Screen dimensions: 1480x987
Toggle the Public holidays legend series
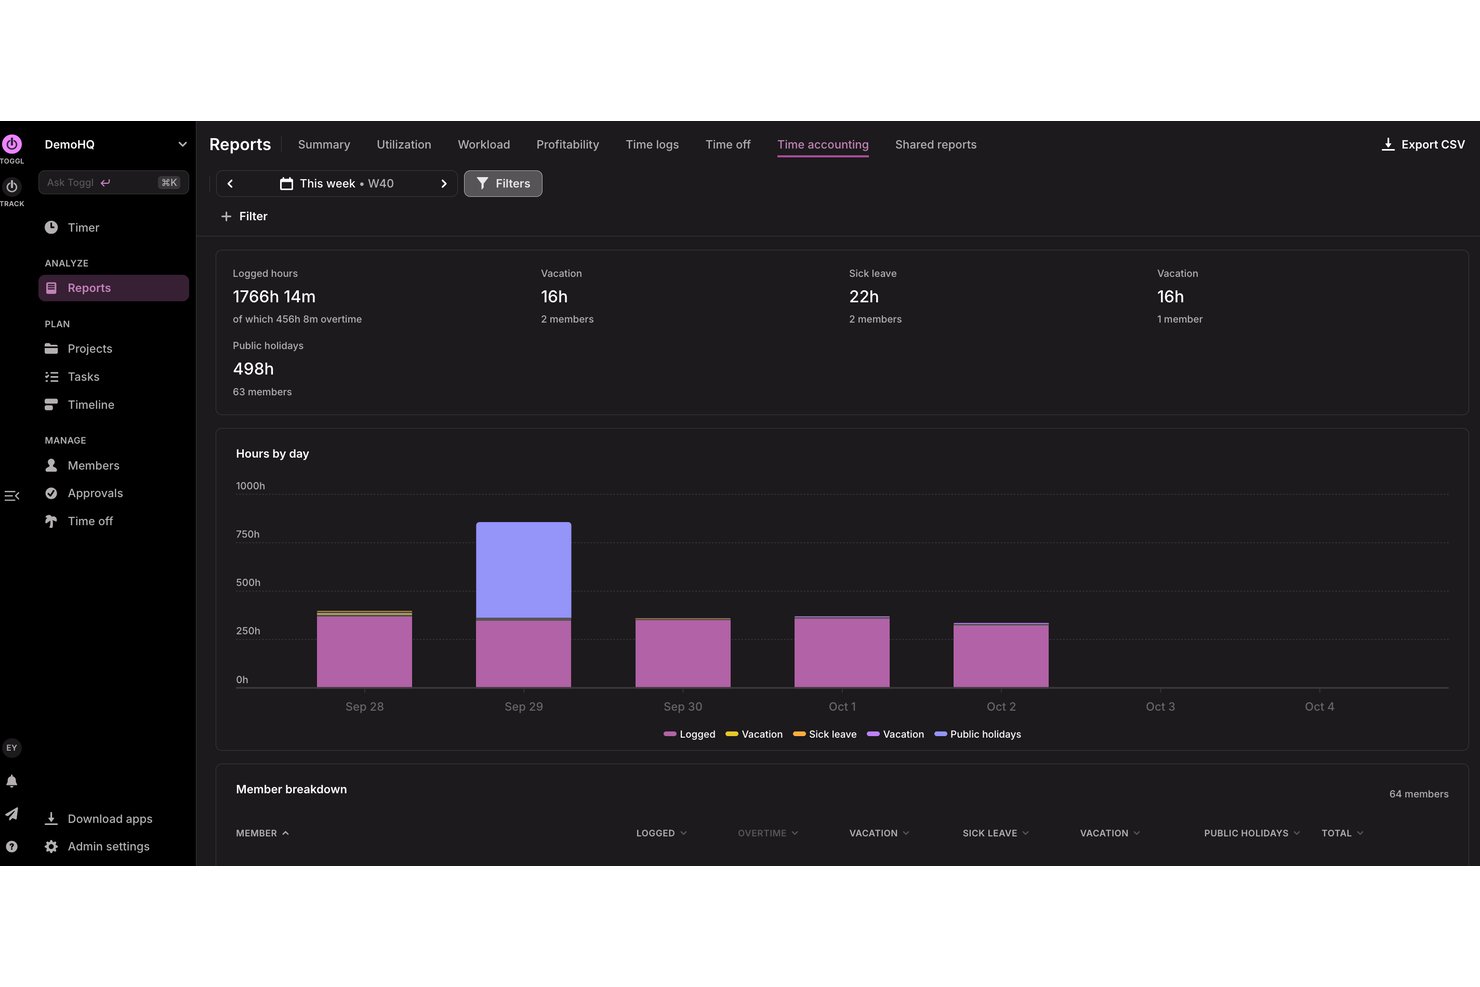click(978, 735)
